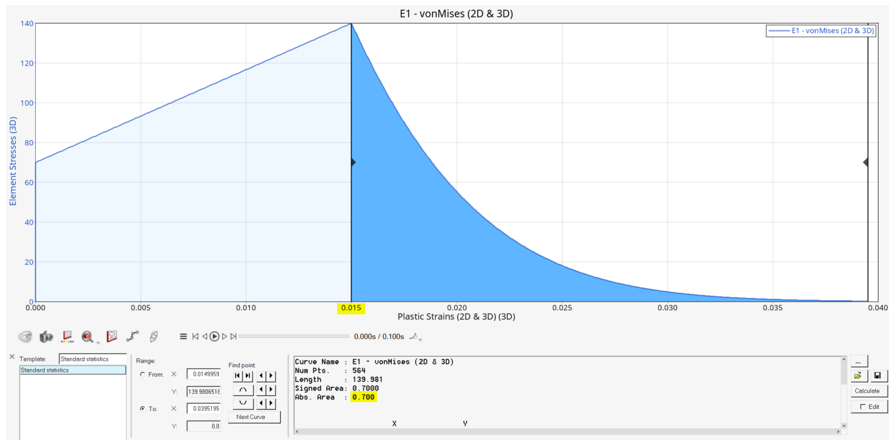Click the Element Stresses (3D) axis label

(x=13, y=162)
